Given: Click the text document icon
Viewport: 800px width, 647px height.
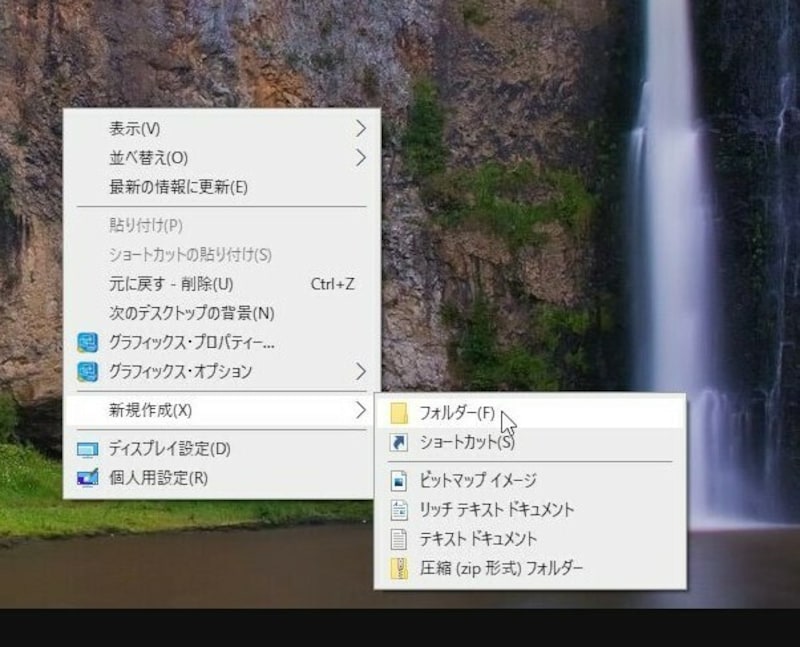Looking at the screenshot, I should click(x=400, y=538).
